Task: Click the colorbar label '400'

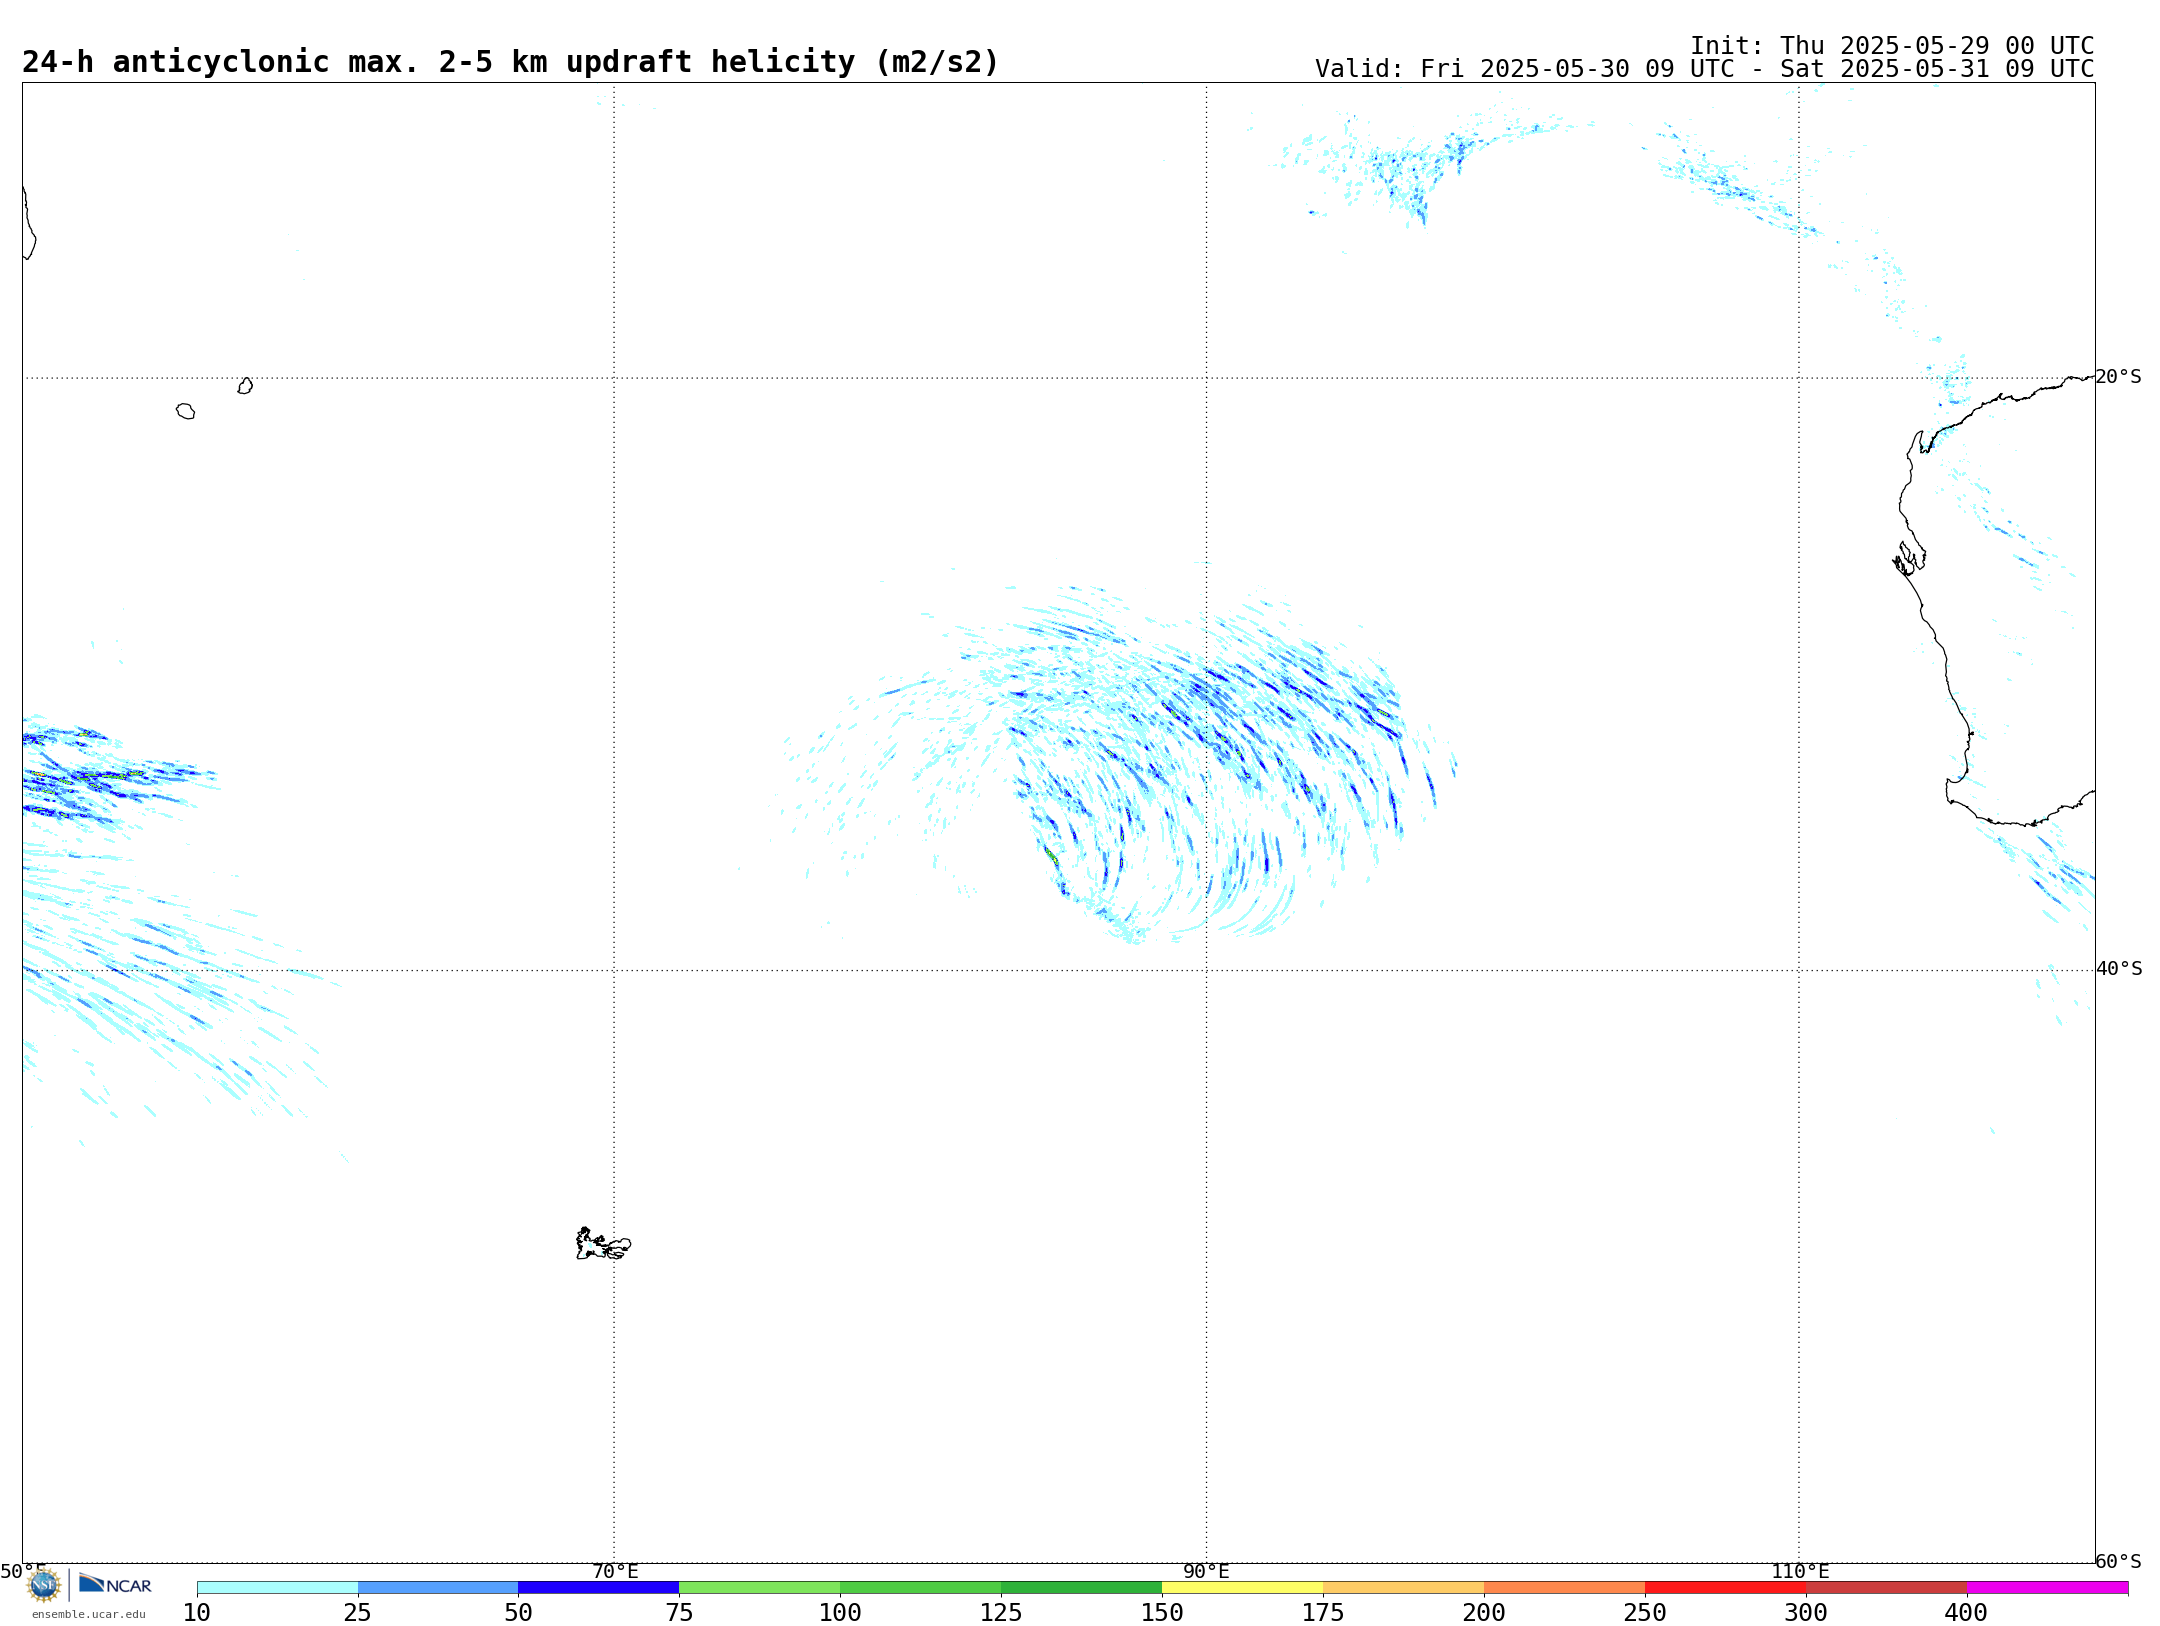Action: (x=1966, y=1613)
